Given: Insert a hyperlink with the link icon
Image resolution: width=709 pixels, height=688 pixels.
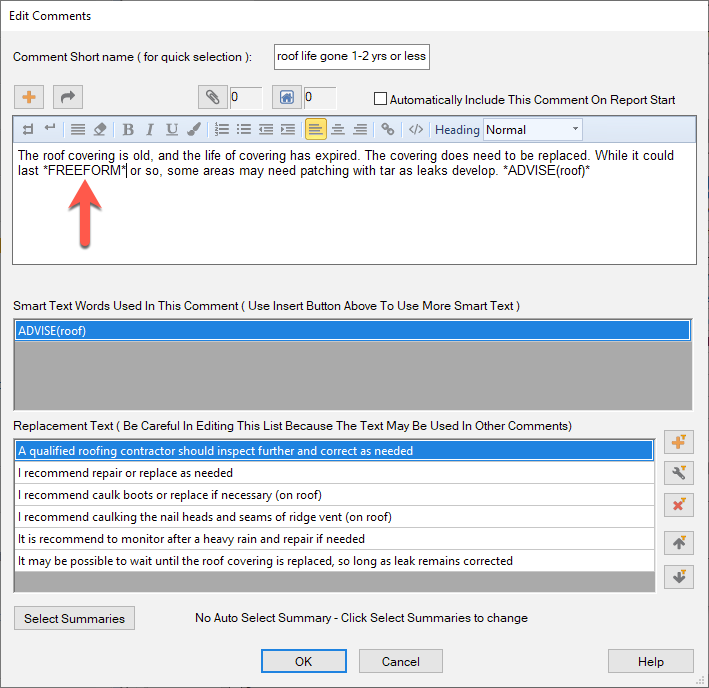Looking at the screenshot, I should [x=388, y=129].
